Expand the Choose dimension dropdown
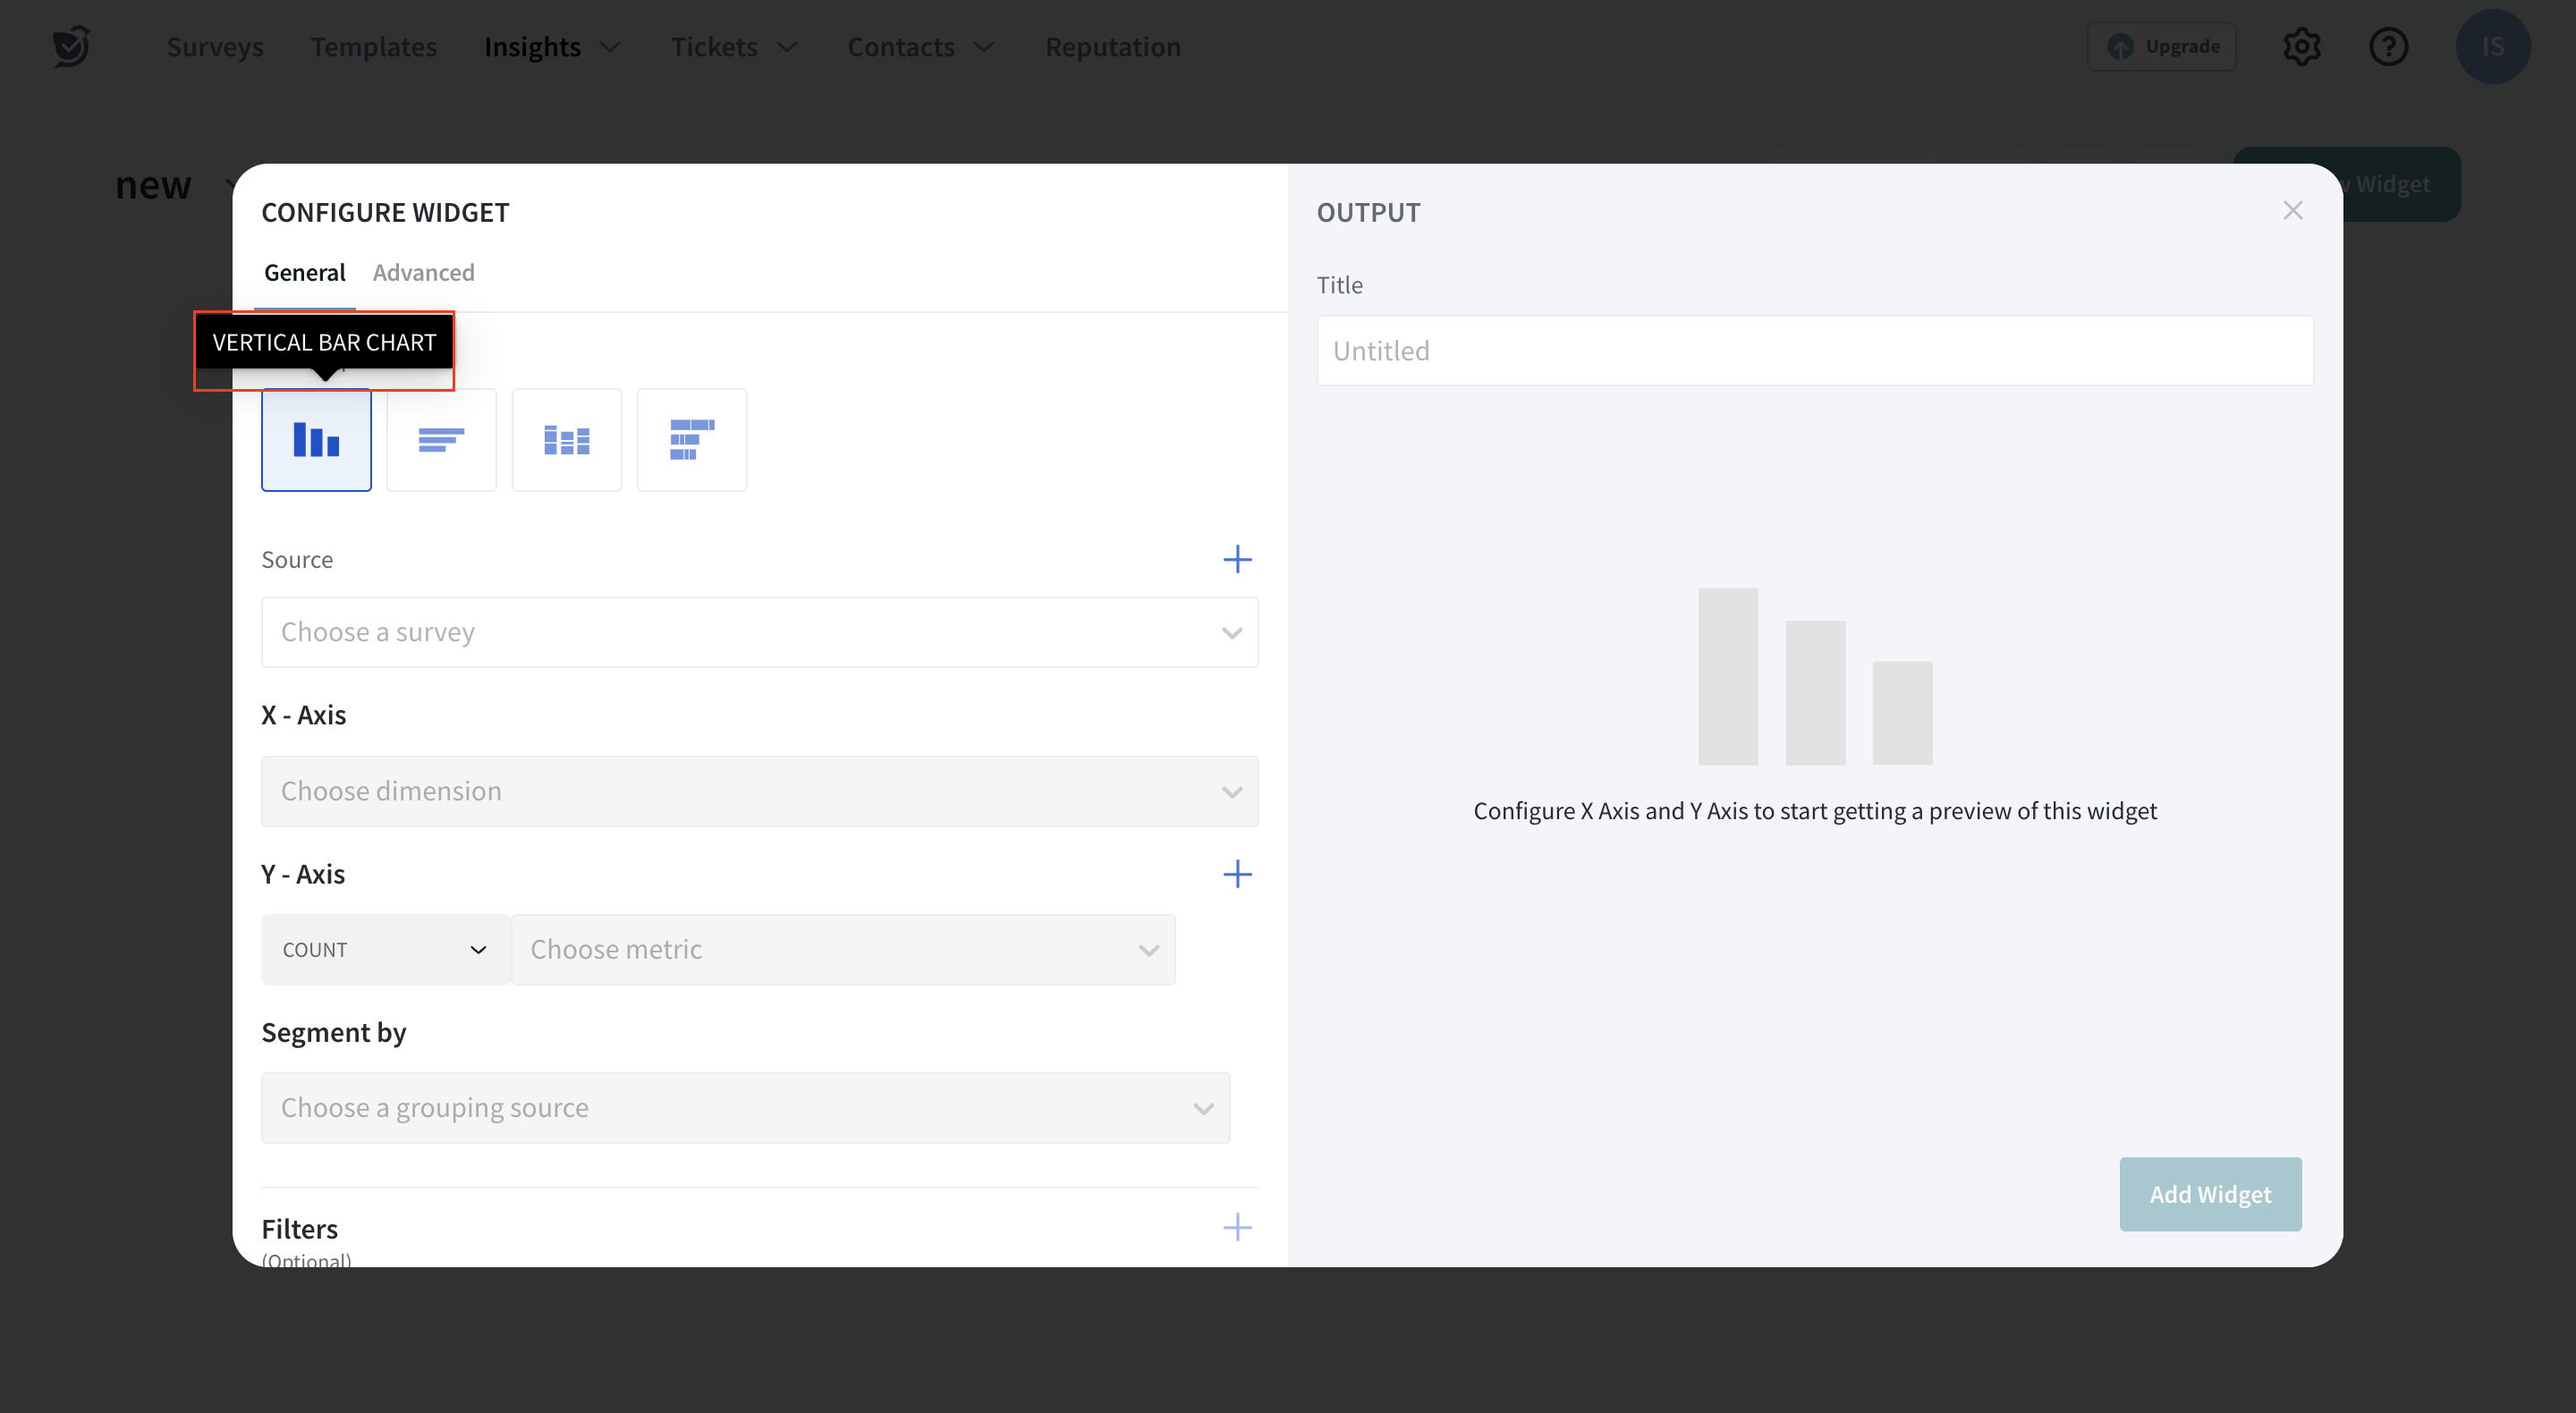This screenshot has width=2576, height=1413. click(759, 791)
